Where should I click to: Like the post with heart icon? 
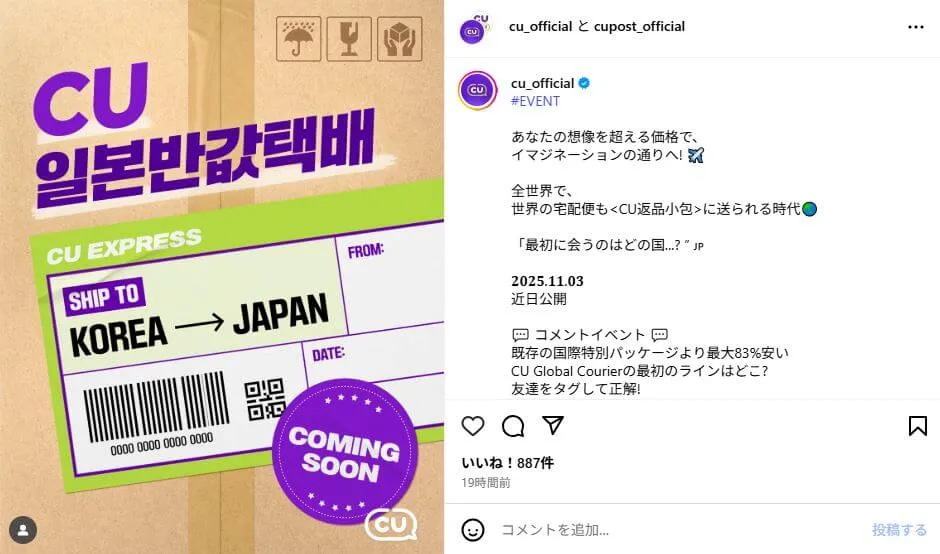click(x=472, y=426)
